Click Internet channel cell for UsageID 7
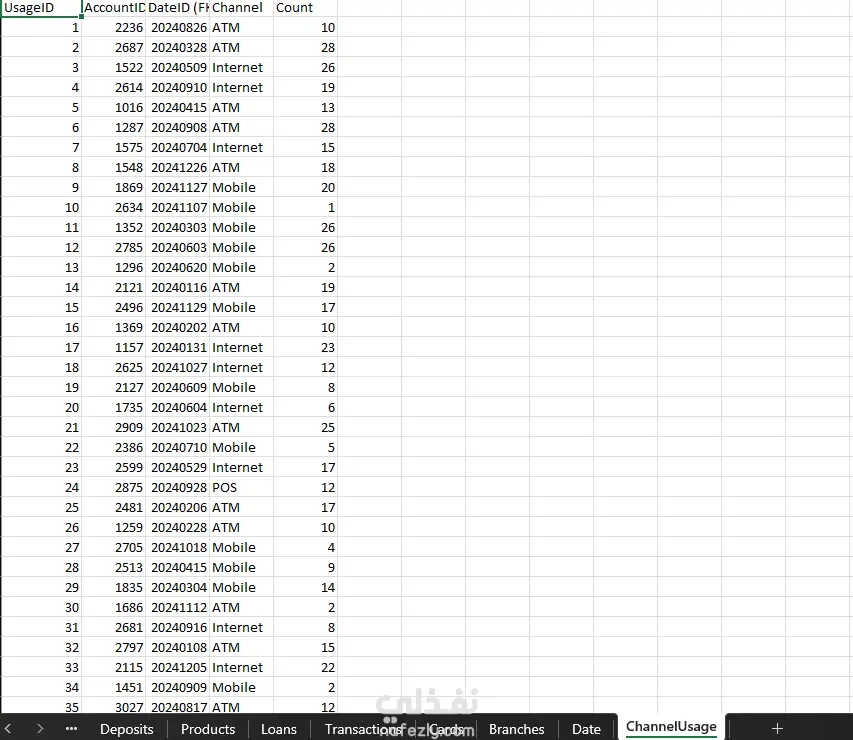853x740 pixels. (242, 147)
